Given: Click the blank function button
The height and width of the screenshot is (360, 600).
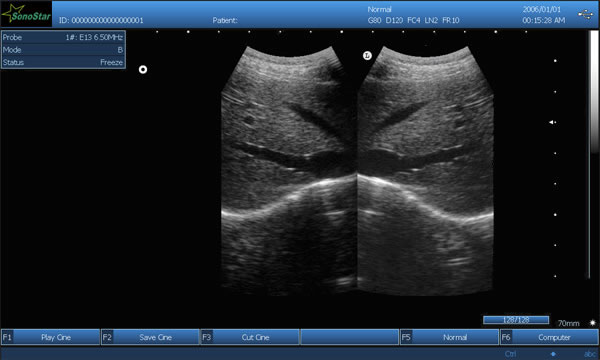Looking at the screenshot, I should (x=350, y=337).
